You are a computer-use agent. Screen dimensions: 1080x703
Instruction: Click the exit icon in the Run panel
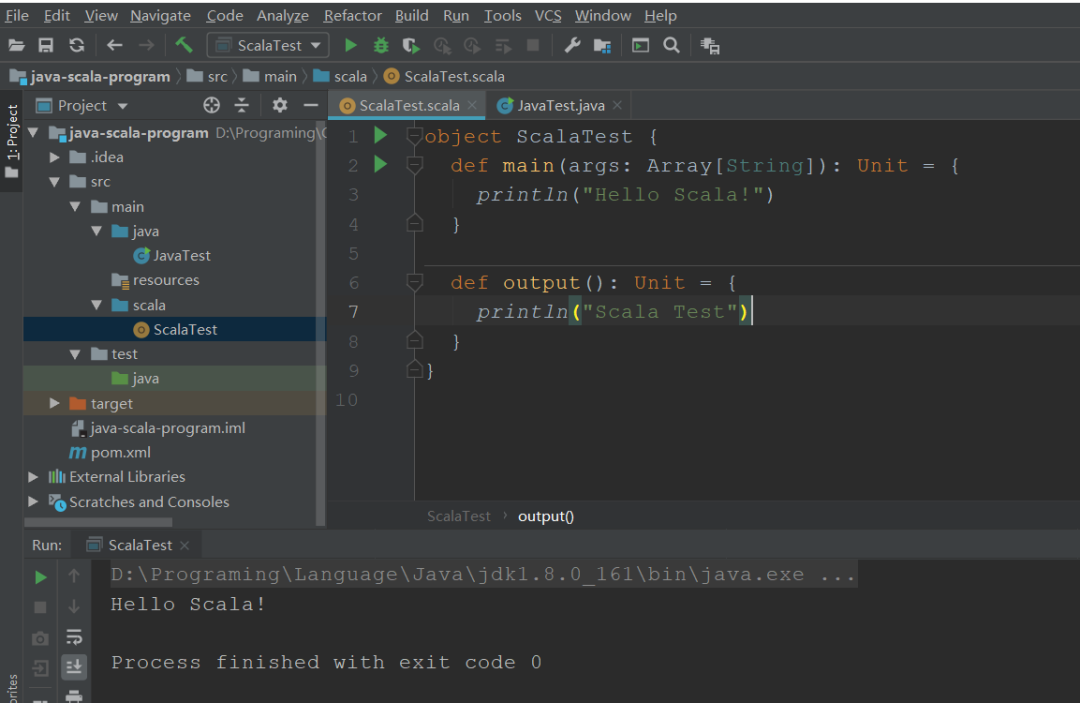click(x=40, y=668)
